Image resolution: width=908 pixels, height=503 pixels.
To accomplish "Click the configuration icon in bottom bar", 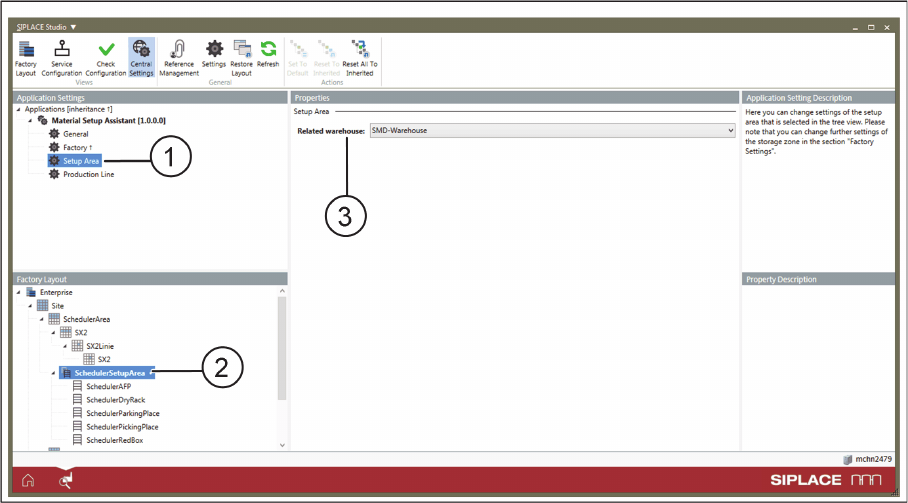I will click(65, 480).
